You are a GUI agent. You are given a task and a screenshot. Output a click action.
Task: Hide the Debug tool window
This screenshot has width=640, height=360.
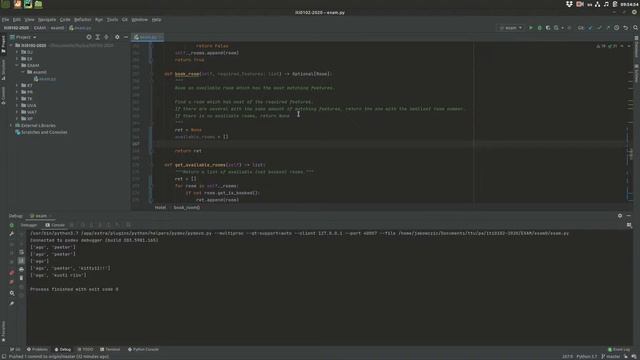pos(629,216)
